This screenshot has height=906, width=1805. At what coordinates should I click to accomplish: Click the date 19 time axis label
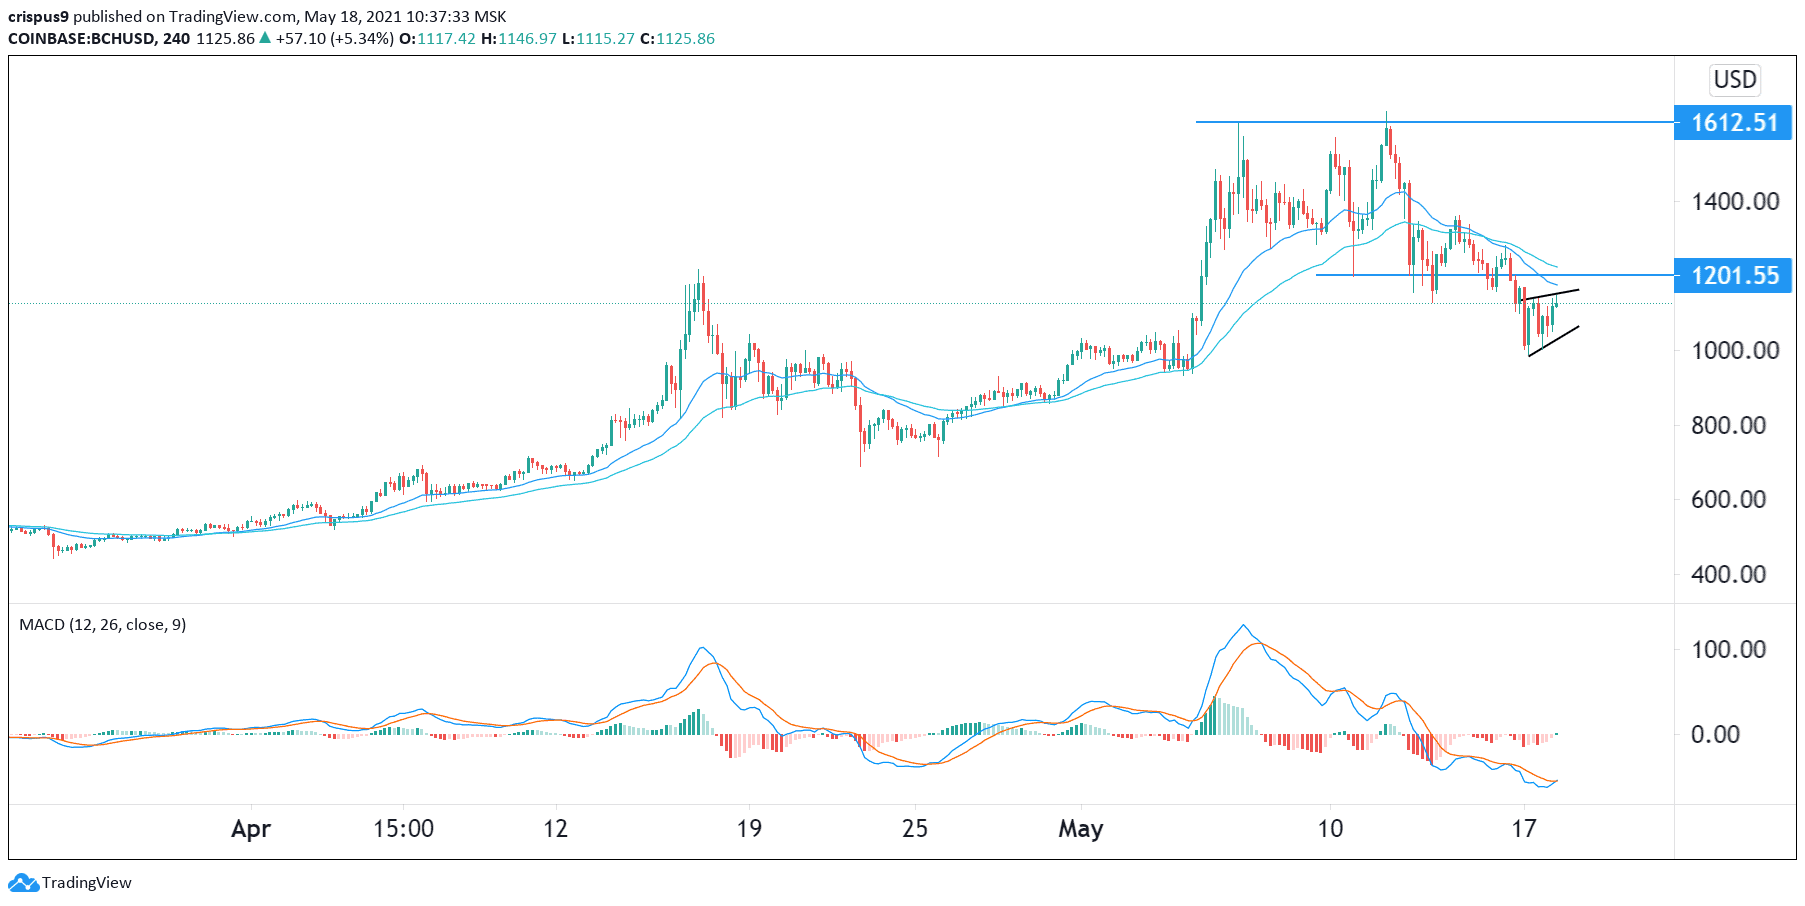(x=749, y=829)
